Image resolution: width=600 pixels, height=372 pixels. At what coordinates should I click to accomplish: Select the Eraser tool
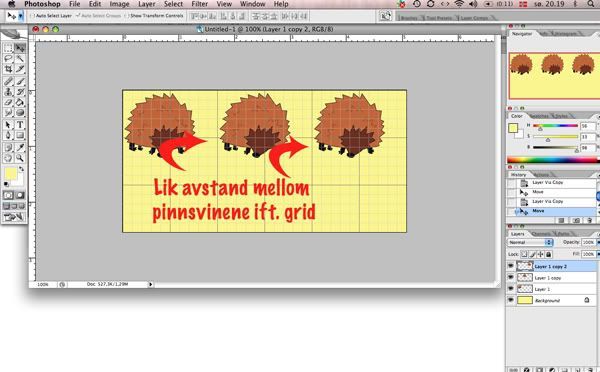pos(8,103)
